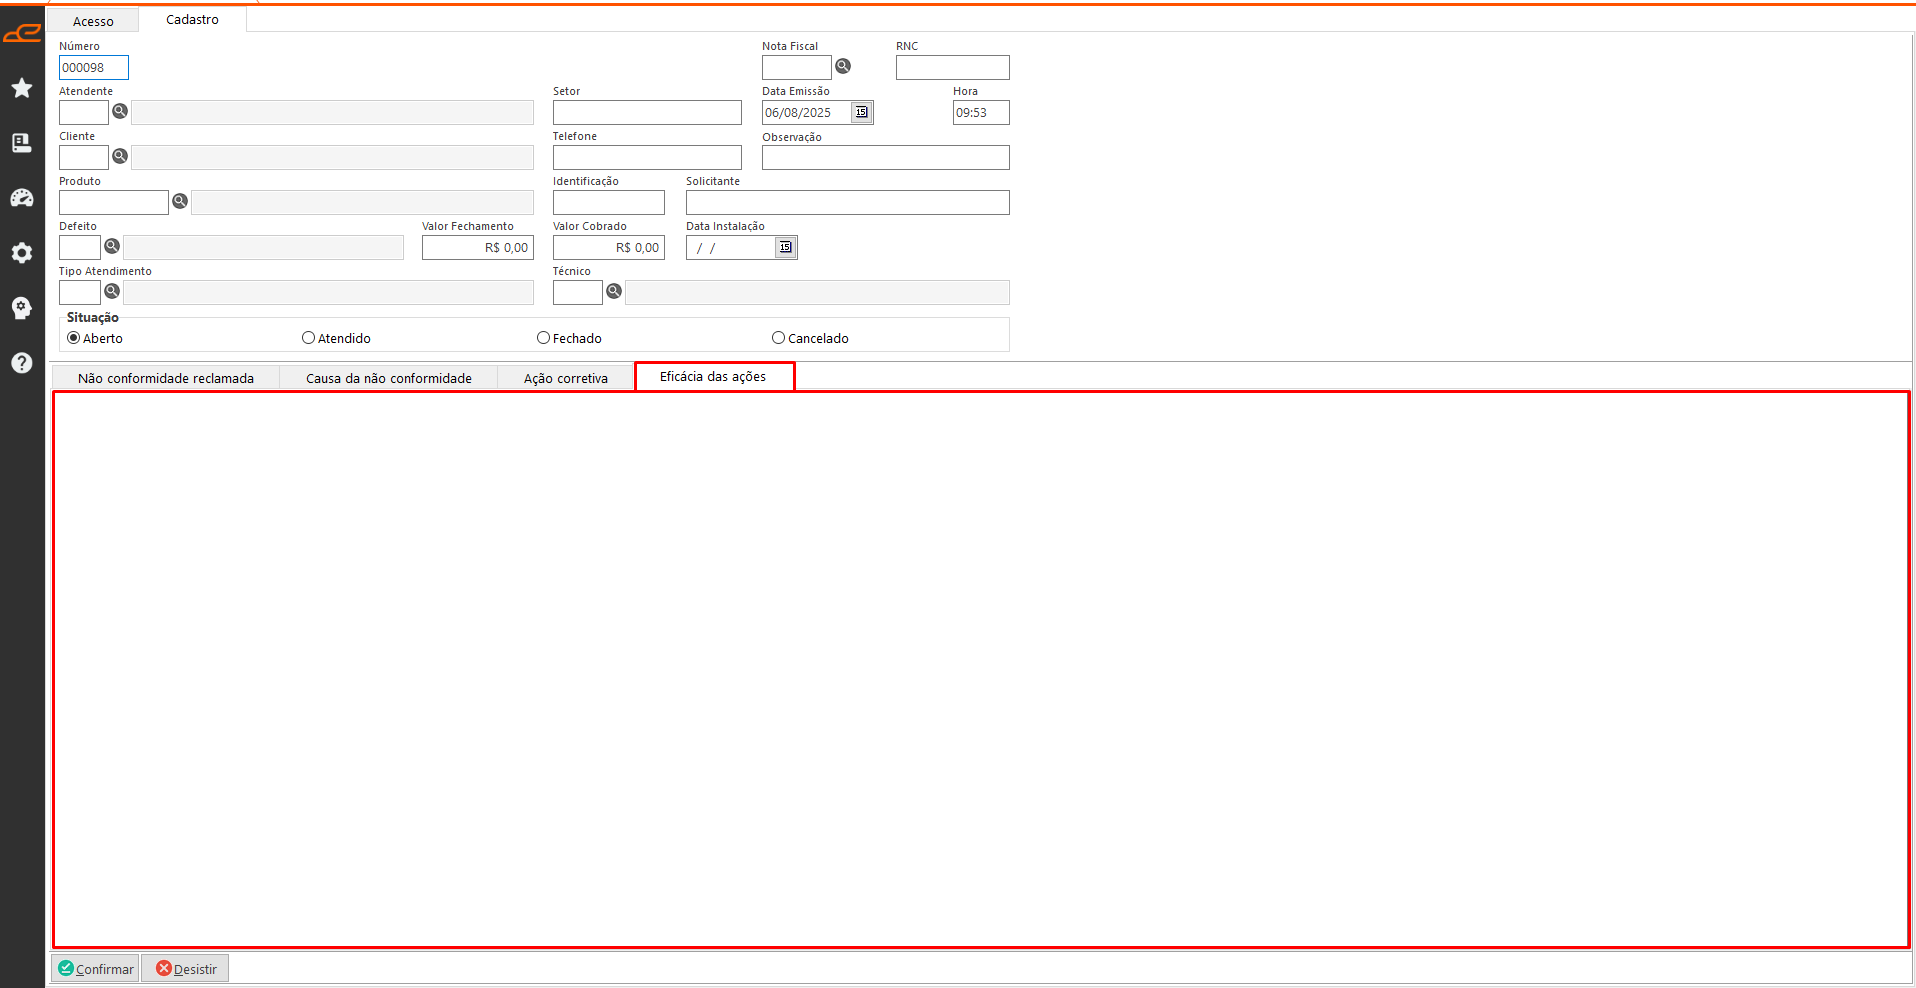1916x988 pixels.
Task: Click the Nota Fiscal search magnifier
Action: (x=843, y=66)
